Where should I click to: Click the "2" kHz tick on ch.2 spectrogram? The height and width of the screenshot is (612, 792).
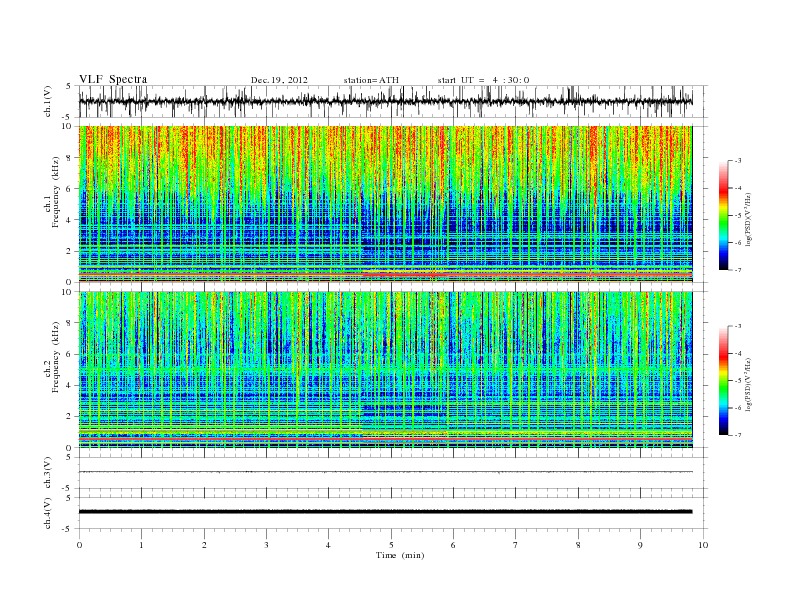click(69, 417)
